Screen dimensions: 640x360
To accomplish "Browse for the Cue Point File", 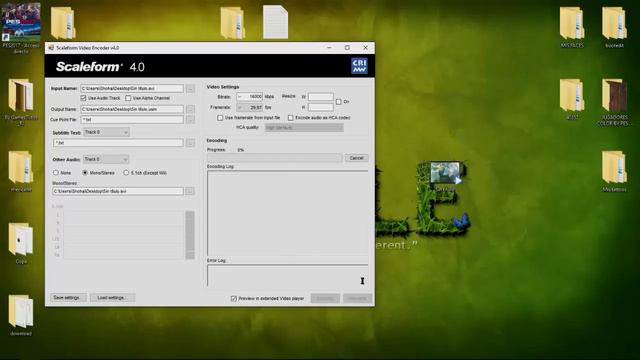I will coord(190,120).
